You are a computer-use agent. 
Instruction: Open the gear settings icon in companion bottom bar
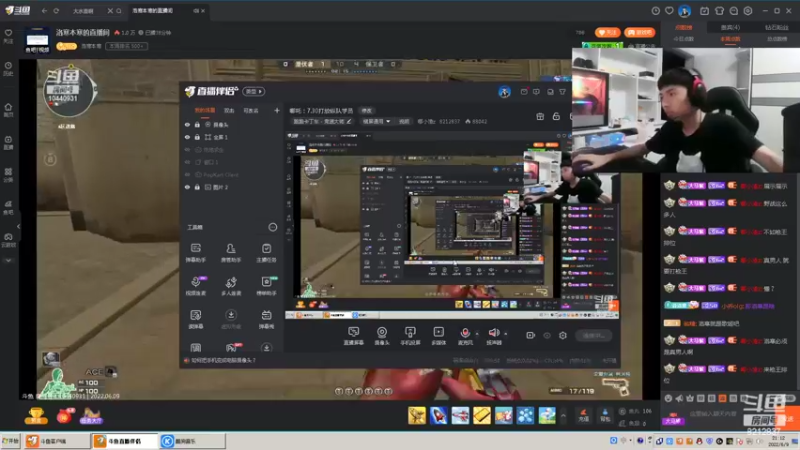[563, 336]
